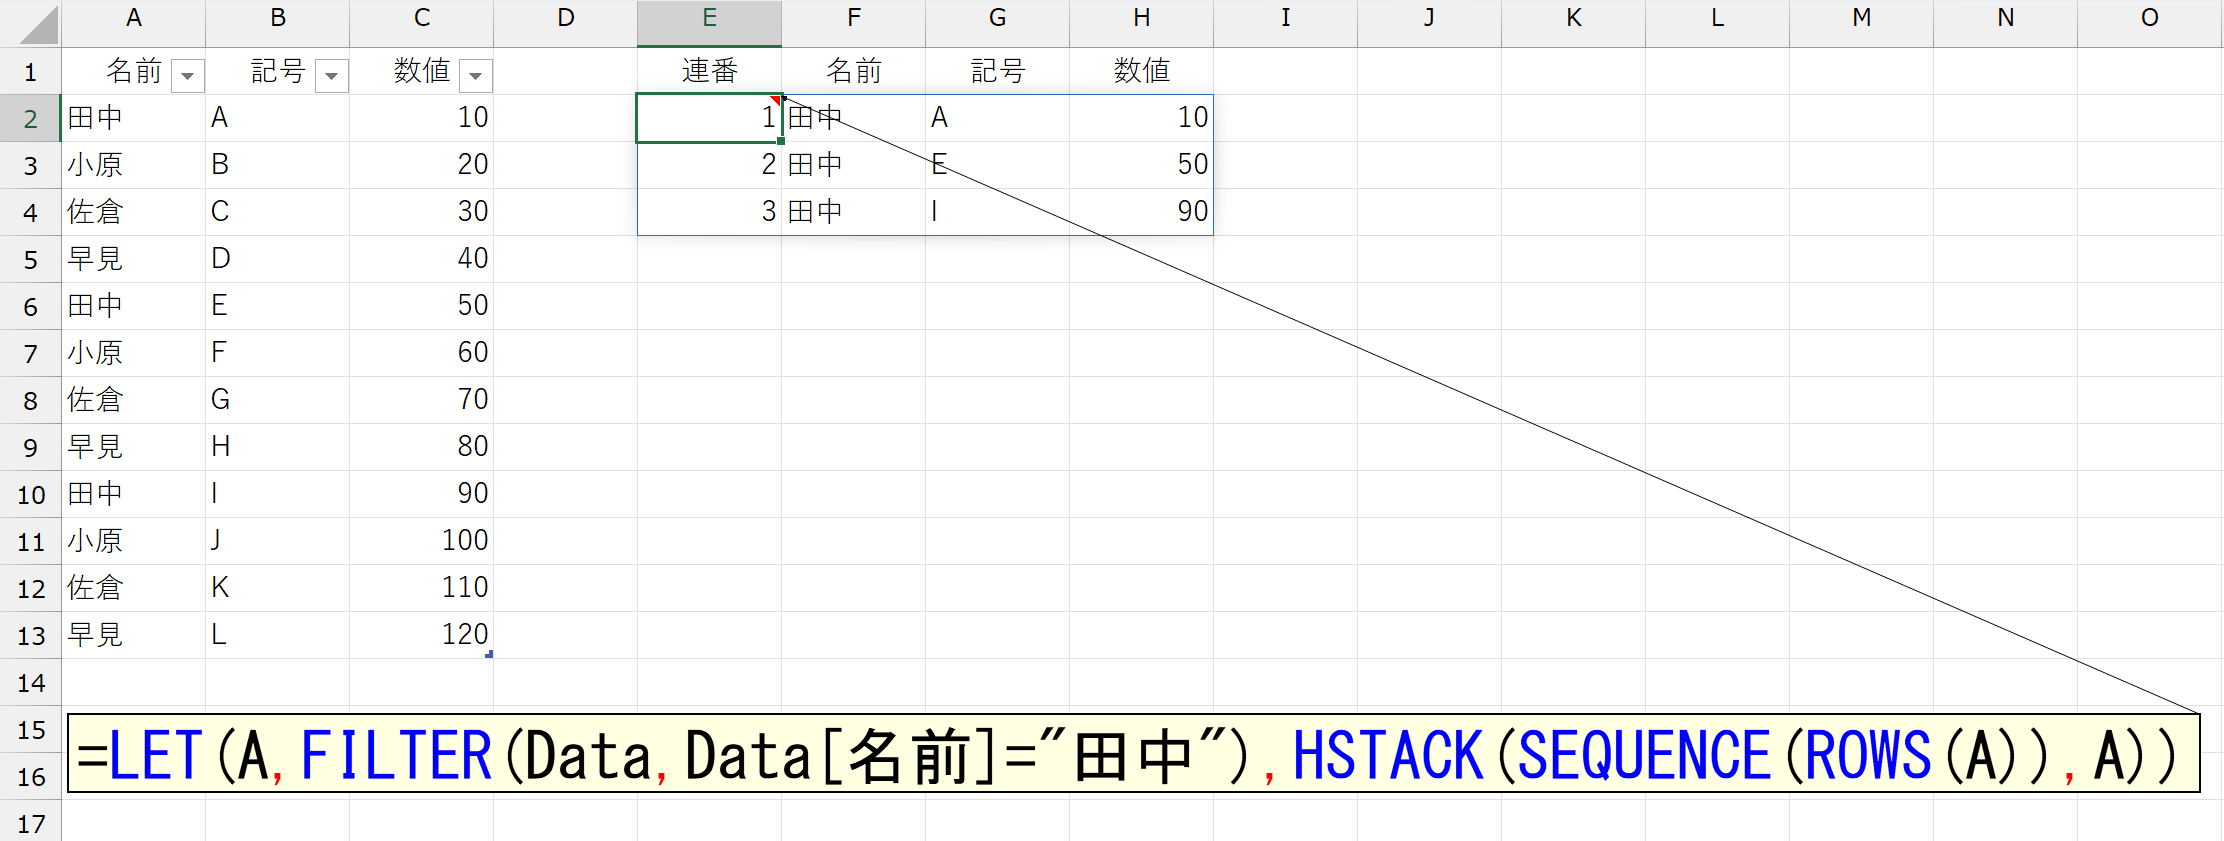Image resolution: width=2224 pixels, height=841 pixels.
Task: Select cell B8 containing G
Action: pyautogui.click(x=278, y=400)
